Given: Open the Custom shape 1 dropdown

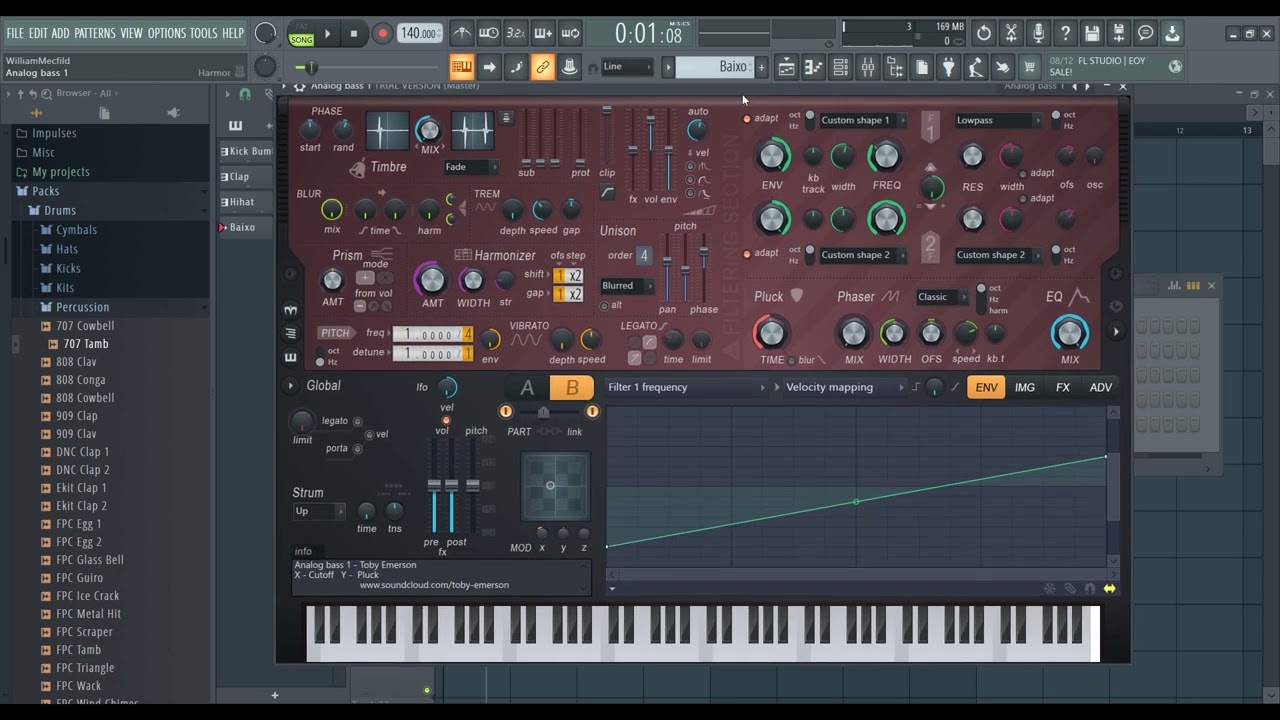Looking at the screenshot, I should click(862, 120).
